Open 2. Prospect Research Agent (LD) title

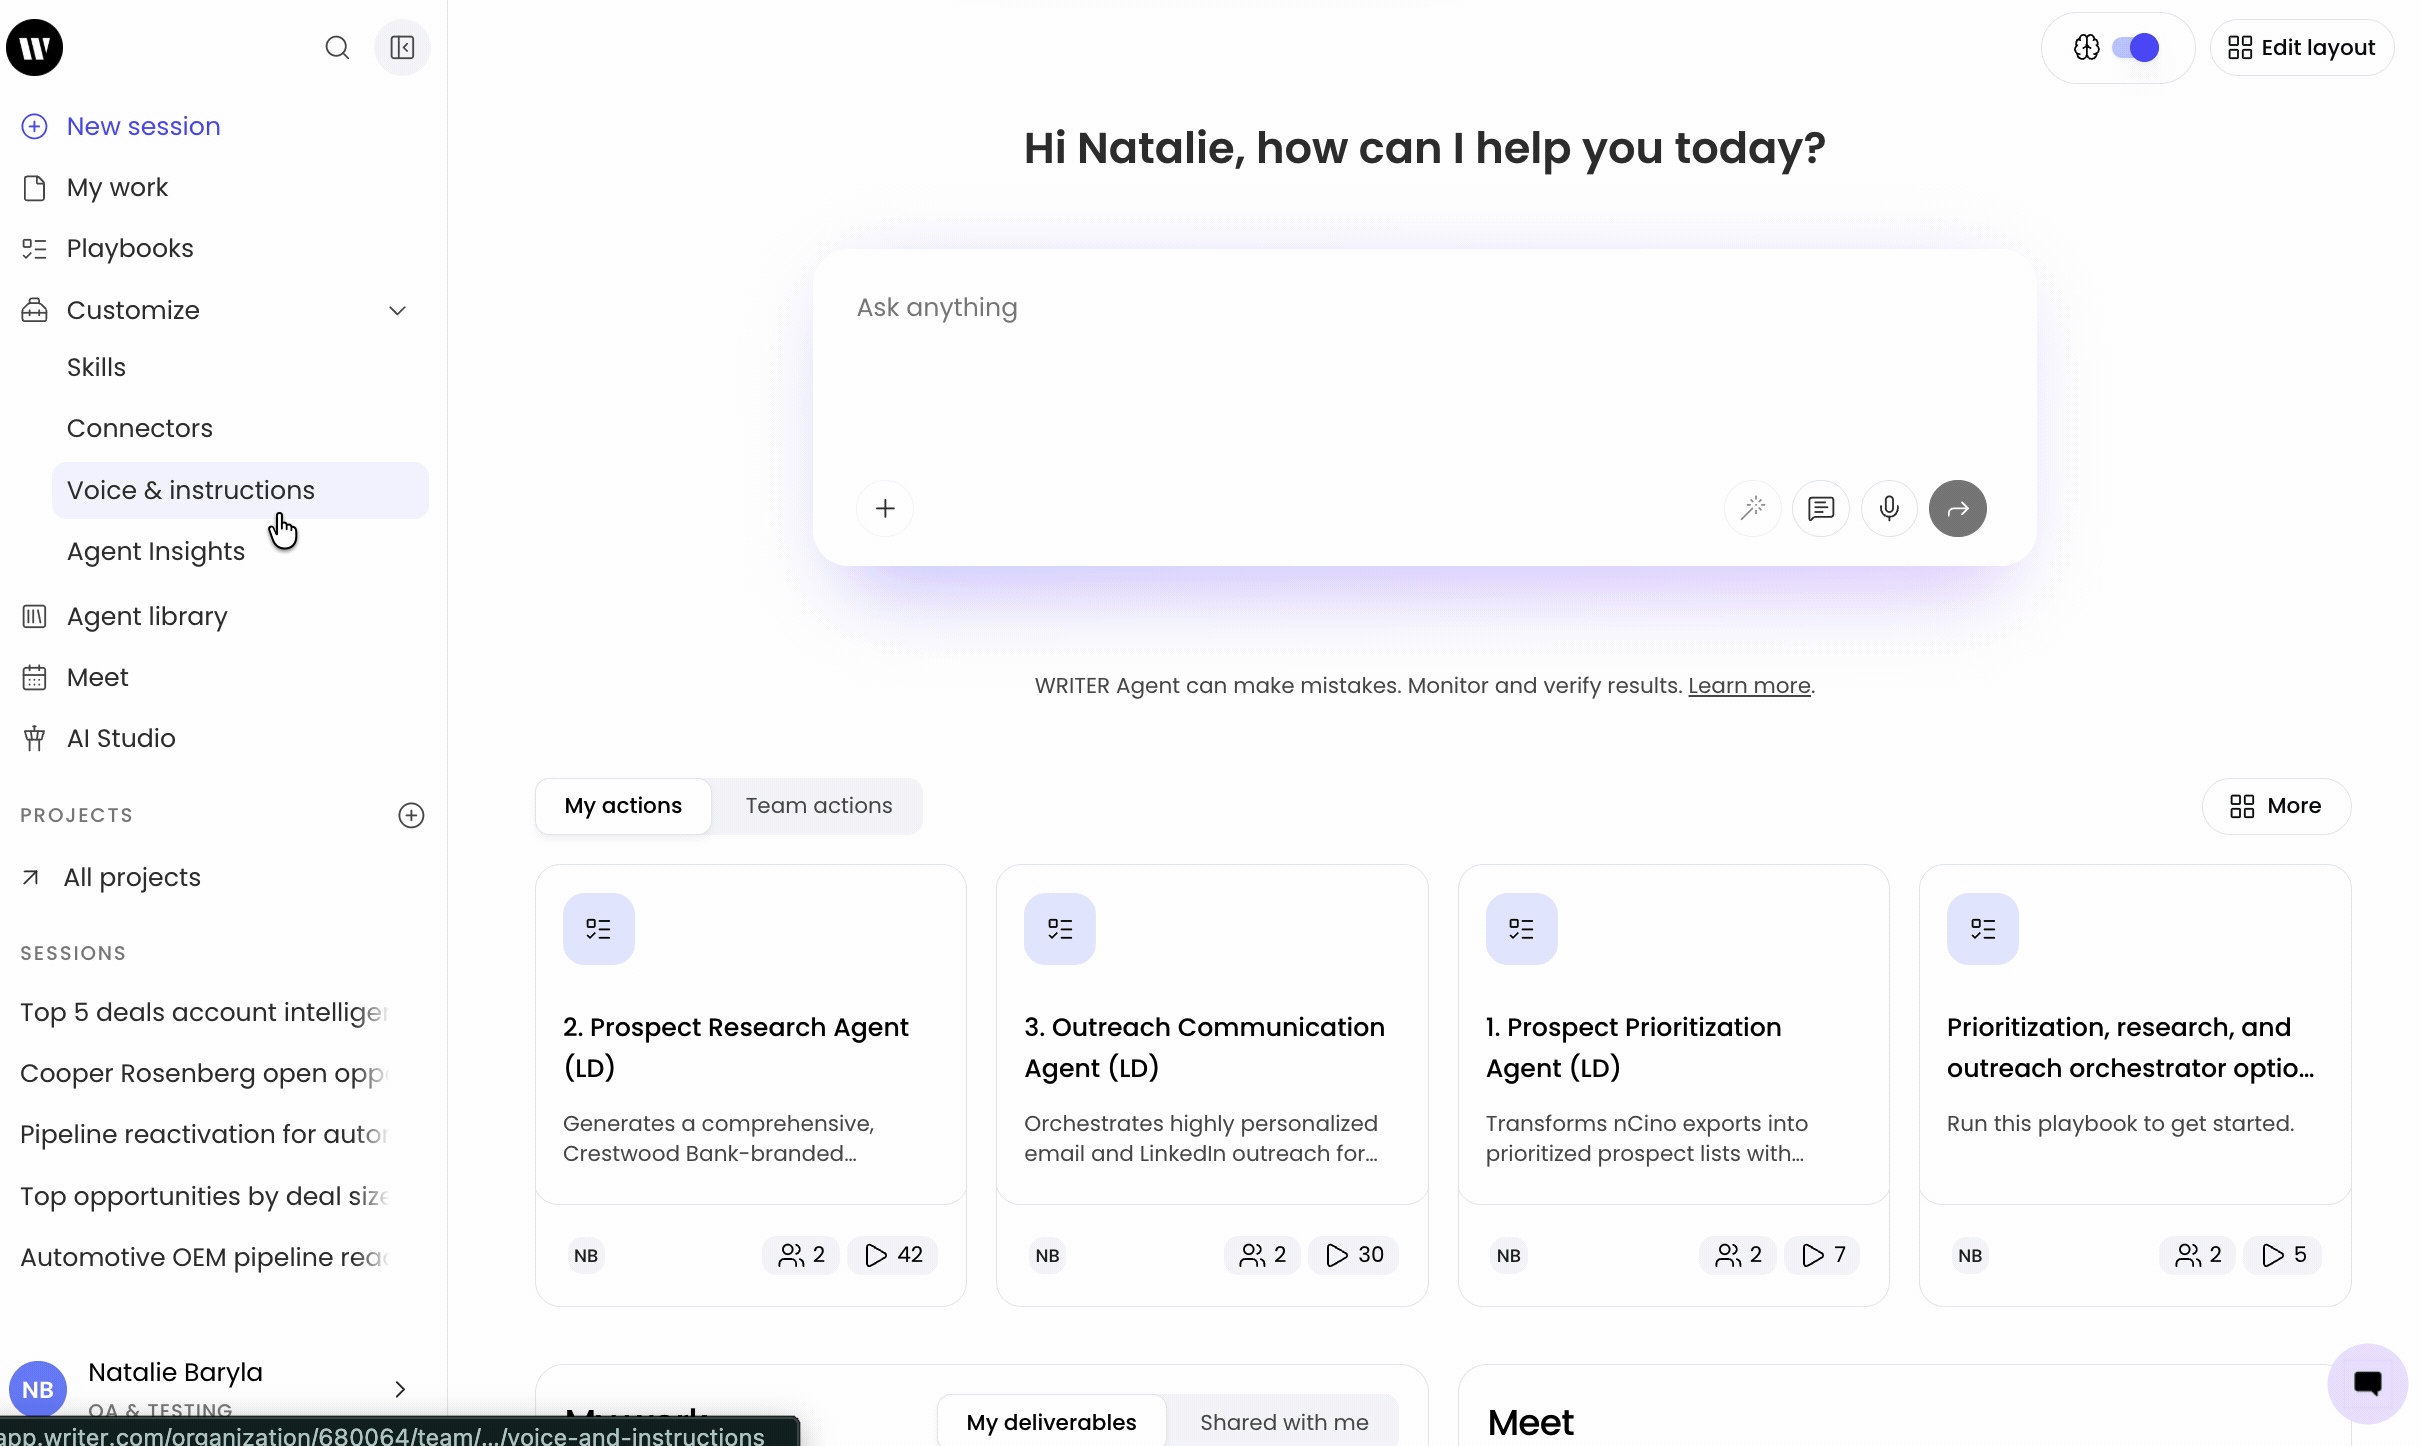click(x=736, y=1048)
